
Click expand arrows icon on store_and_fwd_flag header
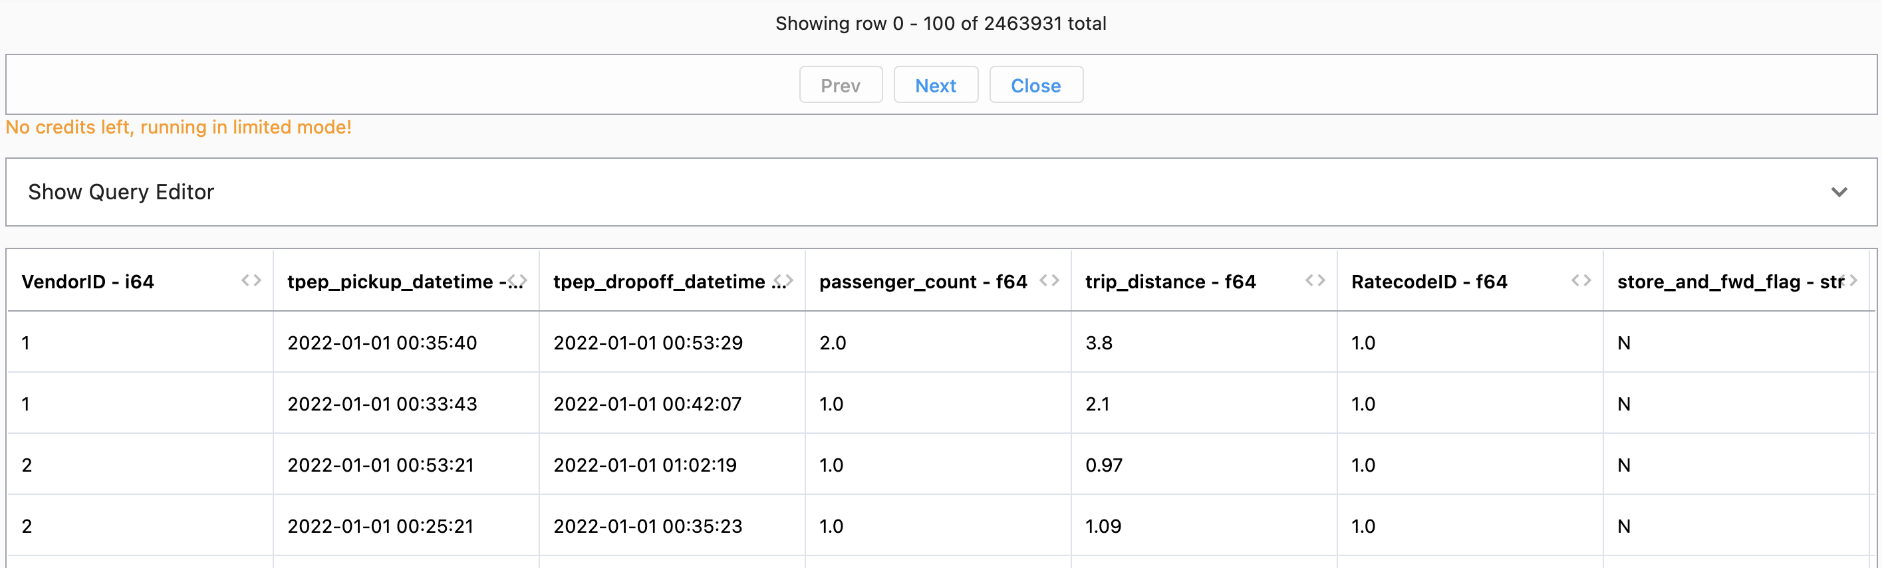tap(1849, 281)
